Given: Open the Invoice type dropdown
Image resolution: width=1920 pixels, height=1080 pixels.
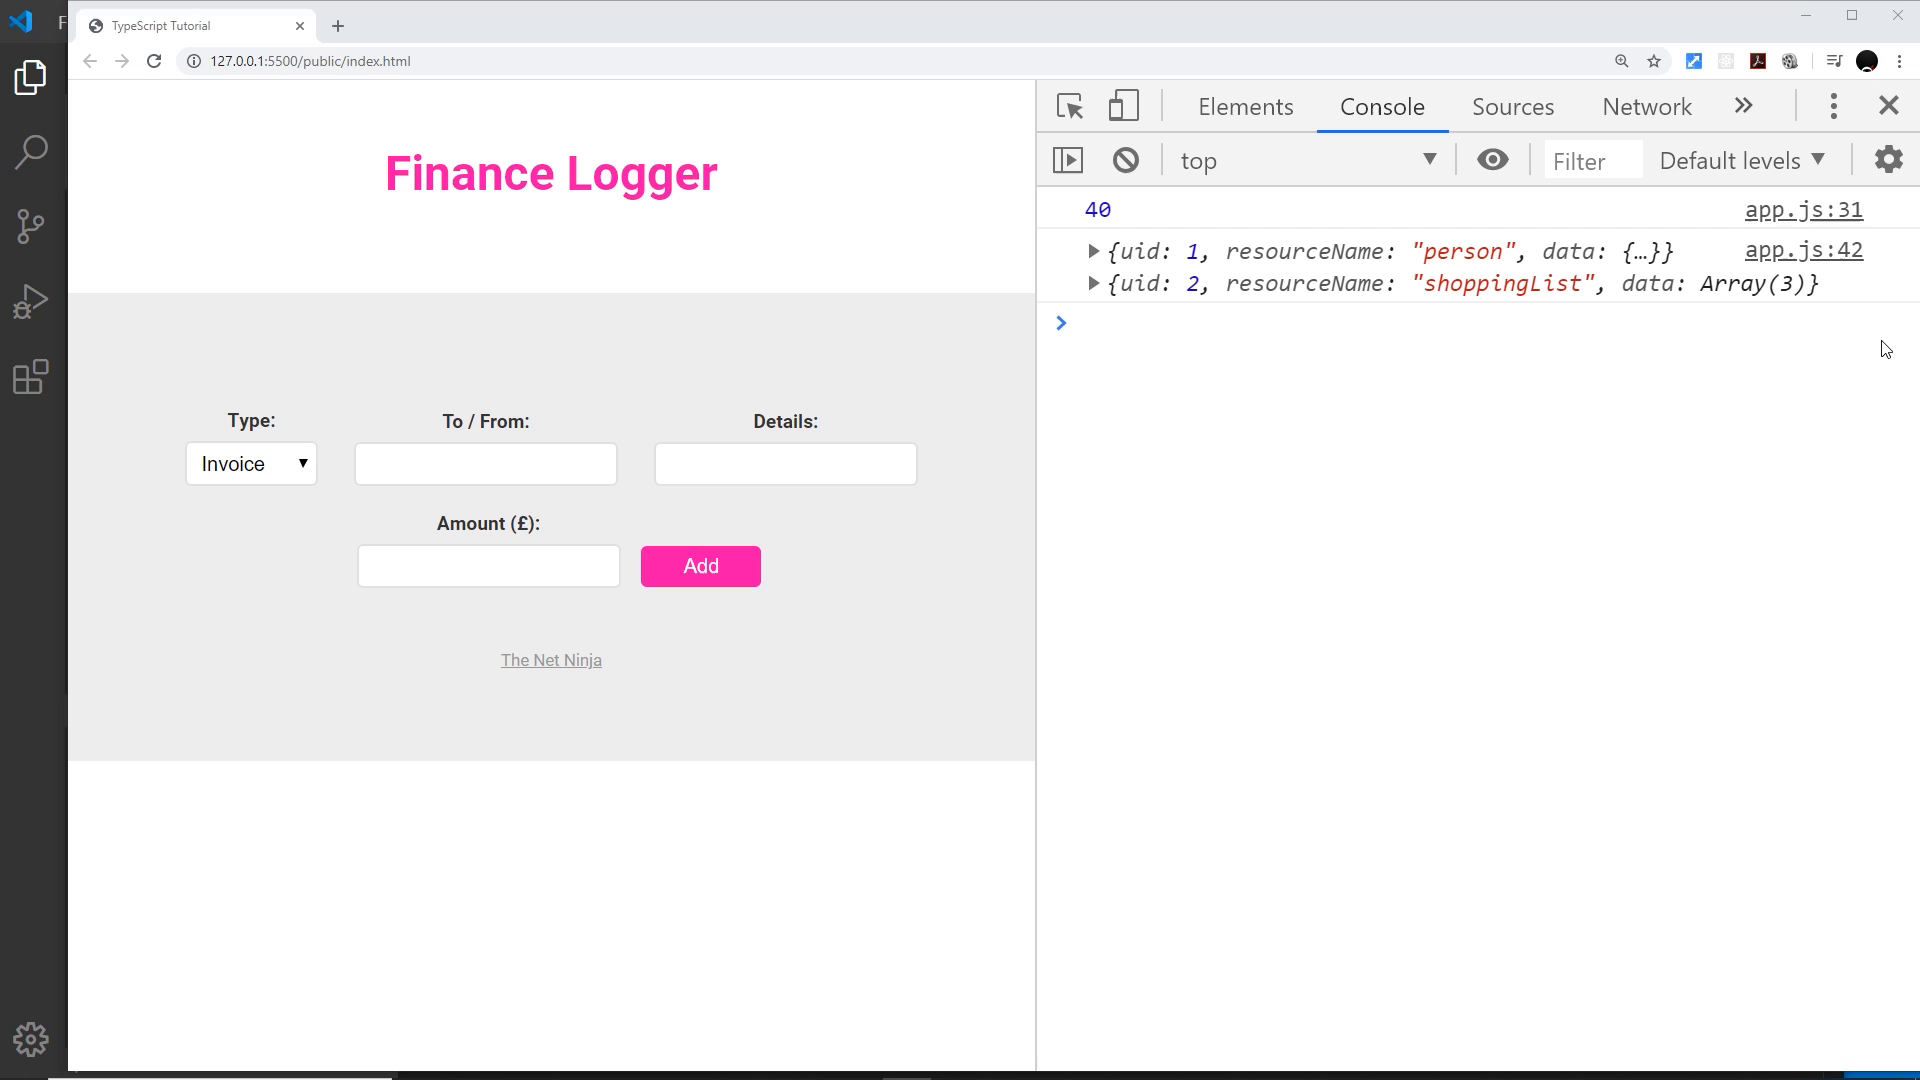Looking at the screenshot, I should point(251,464).
